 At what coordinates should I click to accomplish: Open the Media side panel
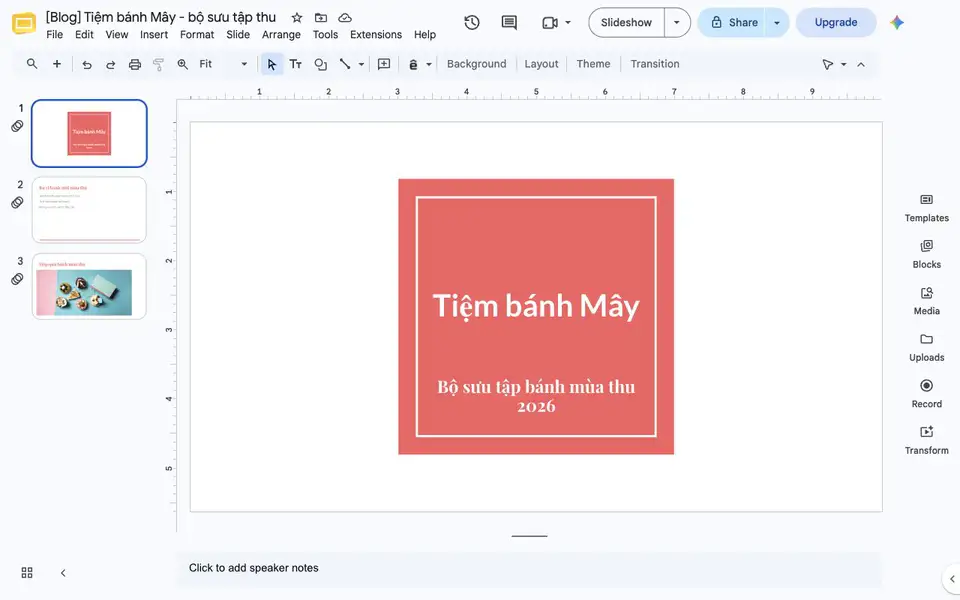point(926,301)
